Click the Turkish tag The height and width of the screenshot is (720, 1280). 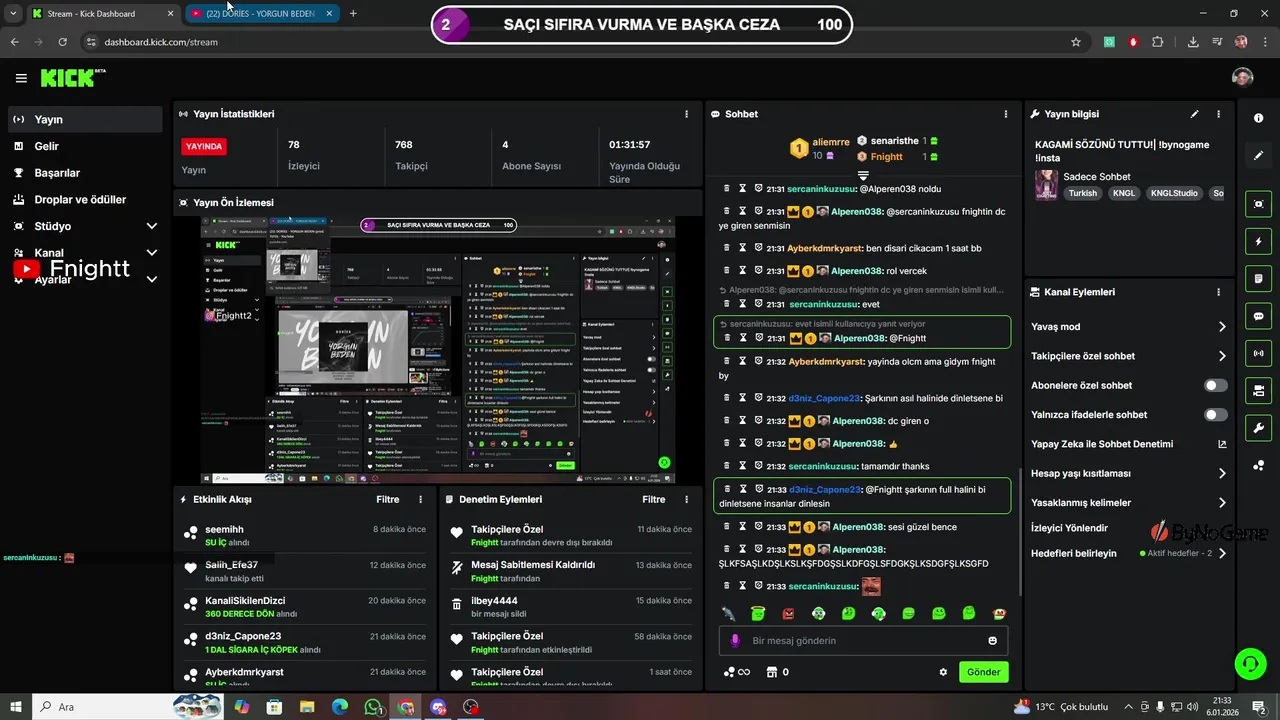[x=1082, y=193]
